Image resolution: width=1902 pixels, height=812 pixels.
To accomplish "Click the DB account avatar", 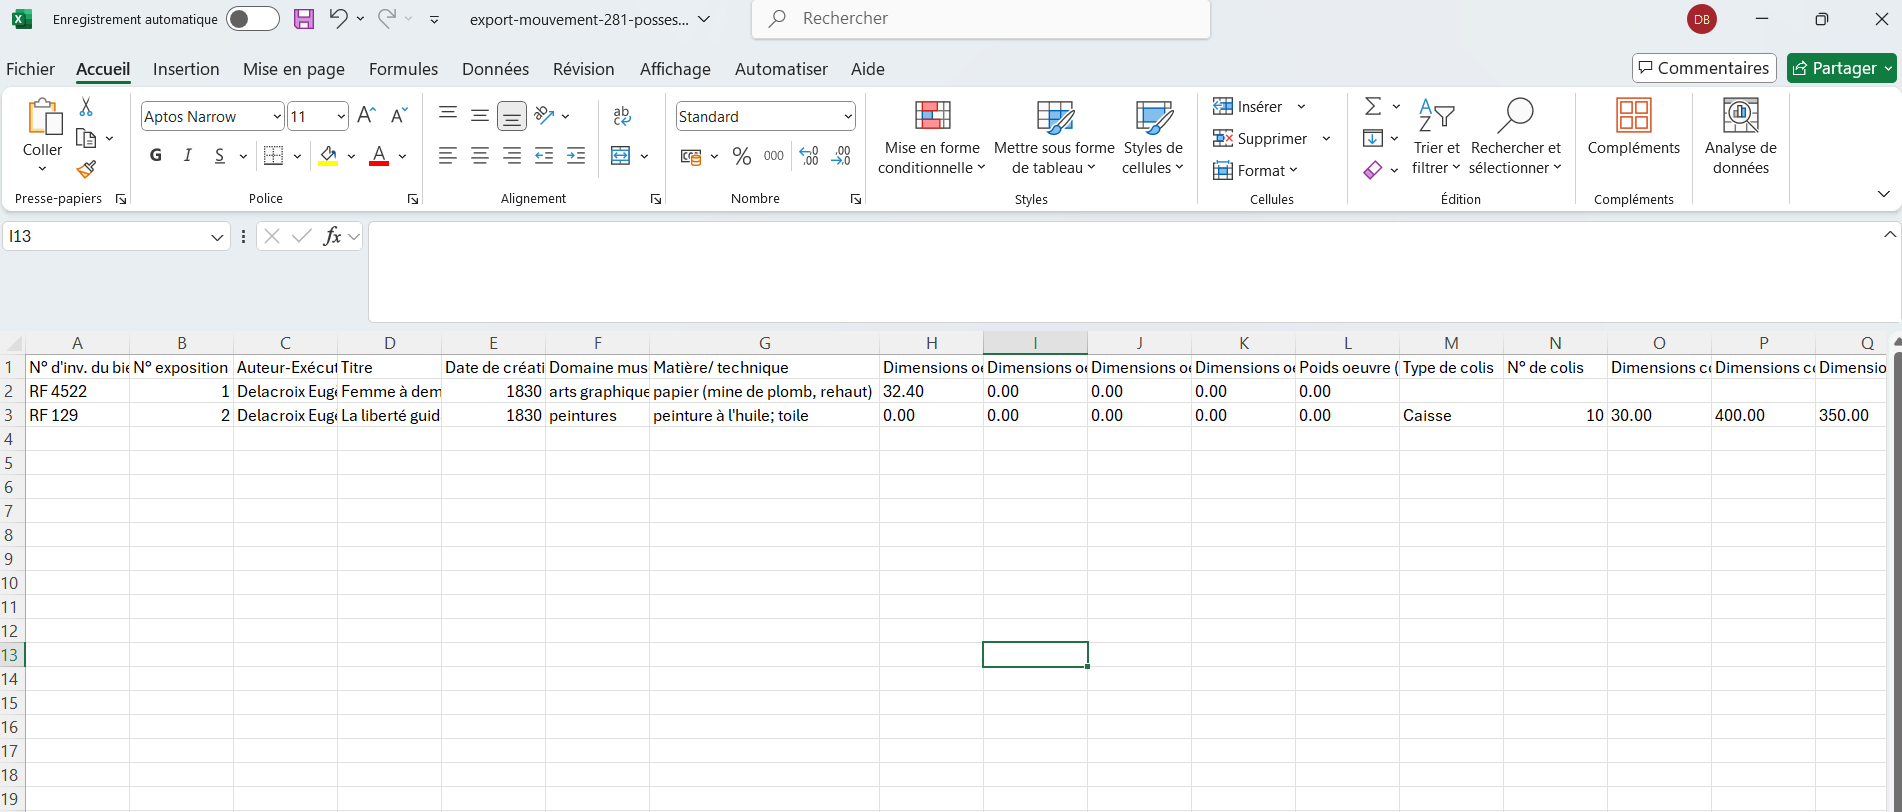I will 1702,19.
